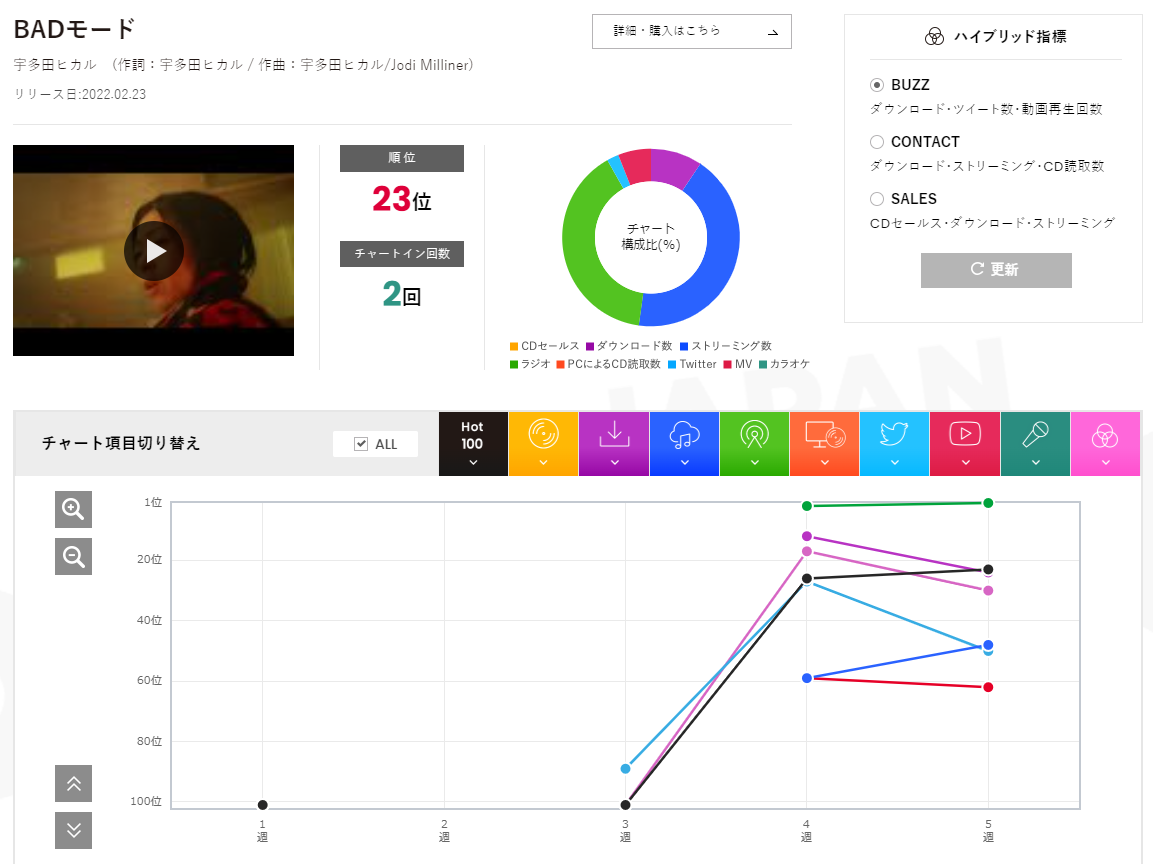Select the karaoke microphone chart icon
Screen dimensions: 1153x864
coord(1035,443)
